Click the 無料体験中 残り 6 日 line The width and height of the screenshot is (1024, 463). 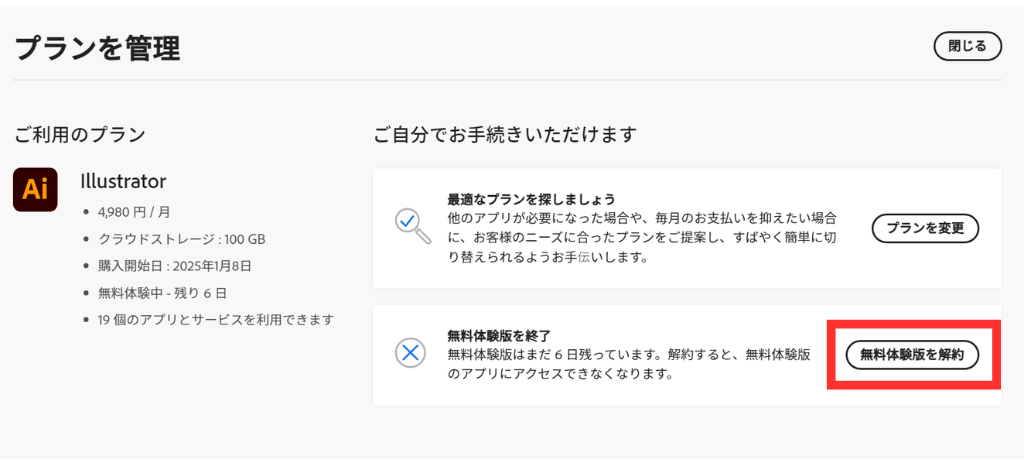tap(163, 293)
